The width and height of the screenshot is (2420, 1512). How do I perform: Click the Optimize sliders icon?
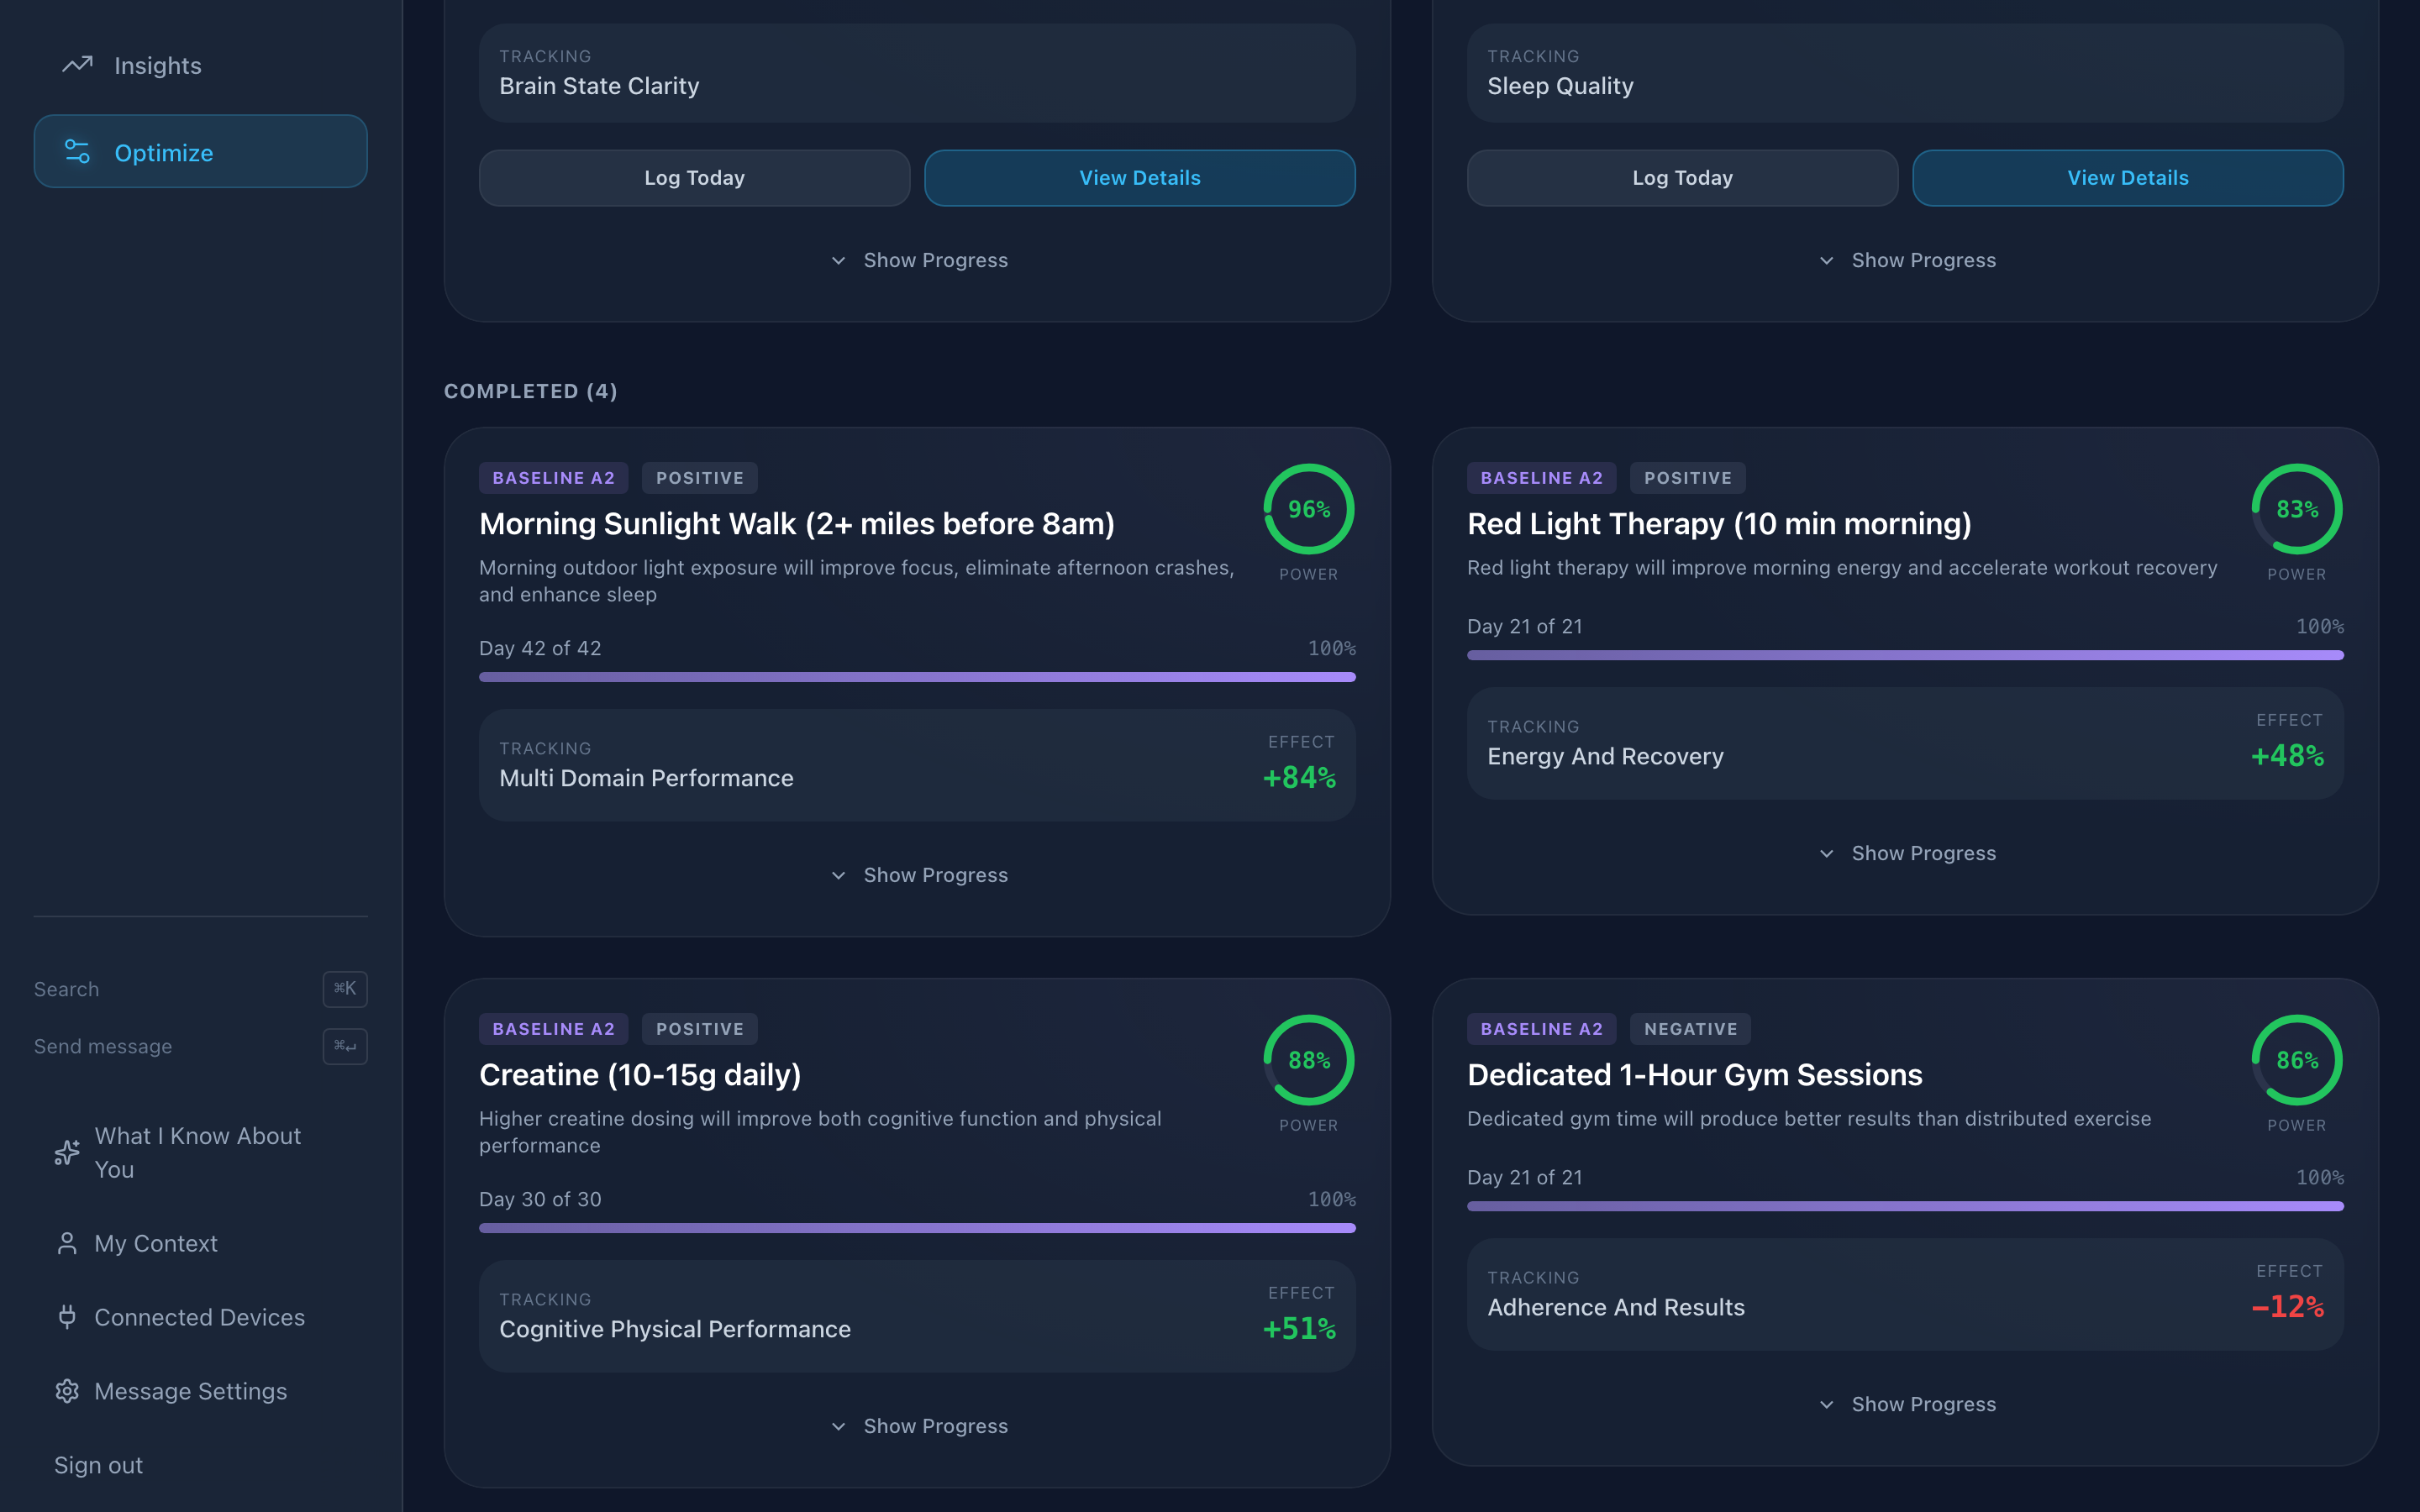[77, 152]
